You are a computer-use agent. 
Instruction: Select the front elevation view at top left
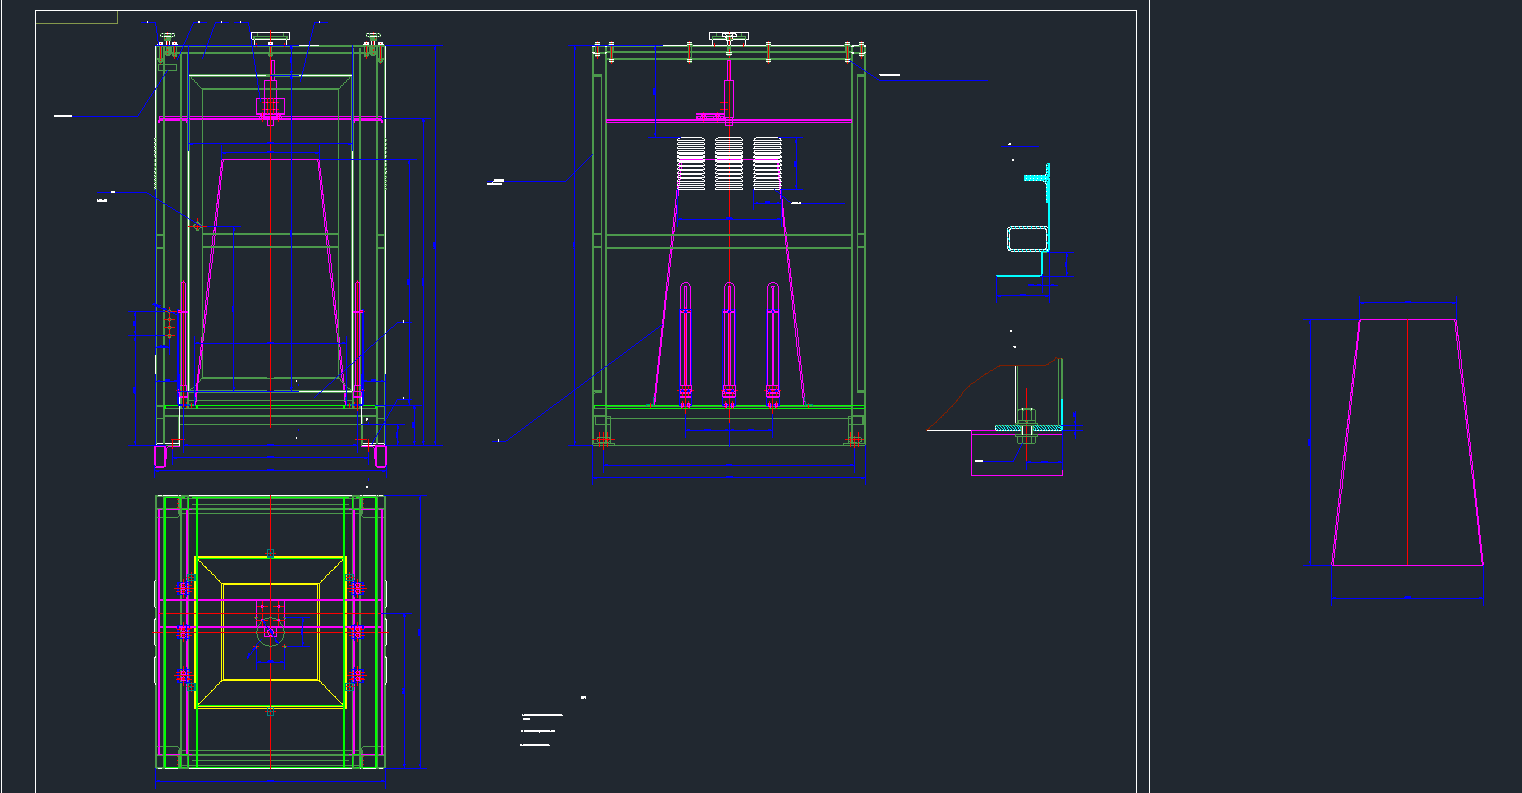tap(270, 250)
